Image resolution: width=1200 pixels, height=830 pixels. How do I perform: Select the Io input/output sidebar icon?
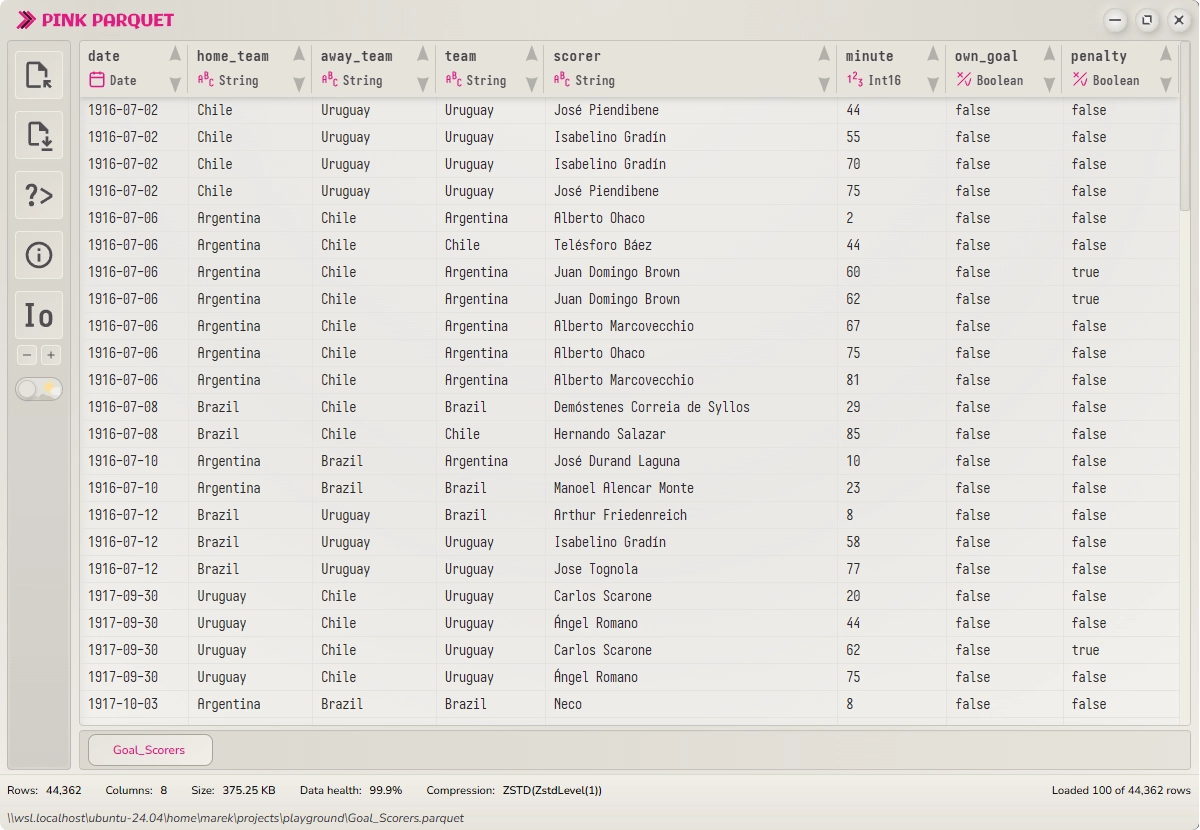point(38,315)
